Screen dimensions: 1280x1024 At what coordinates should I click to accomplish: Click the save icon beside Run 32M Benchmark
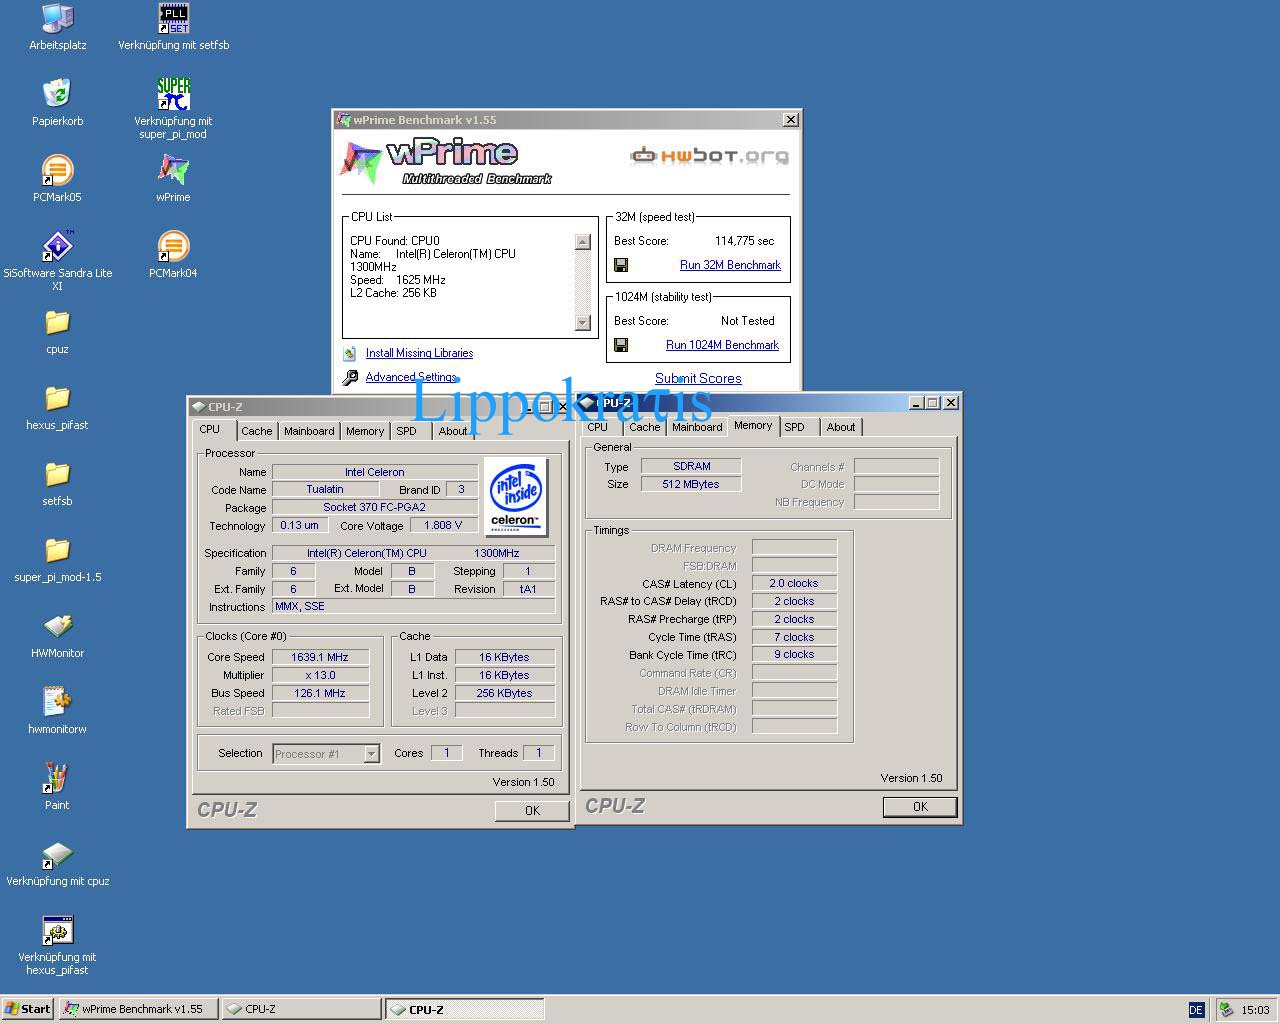click(x=621, y=265)
